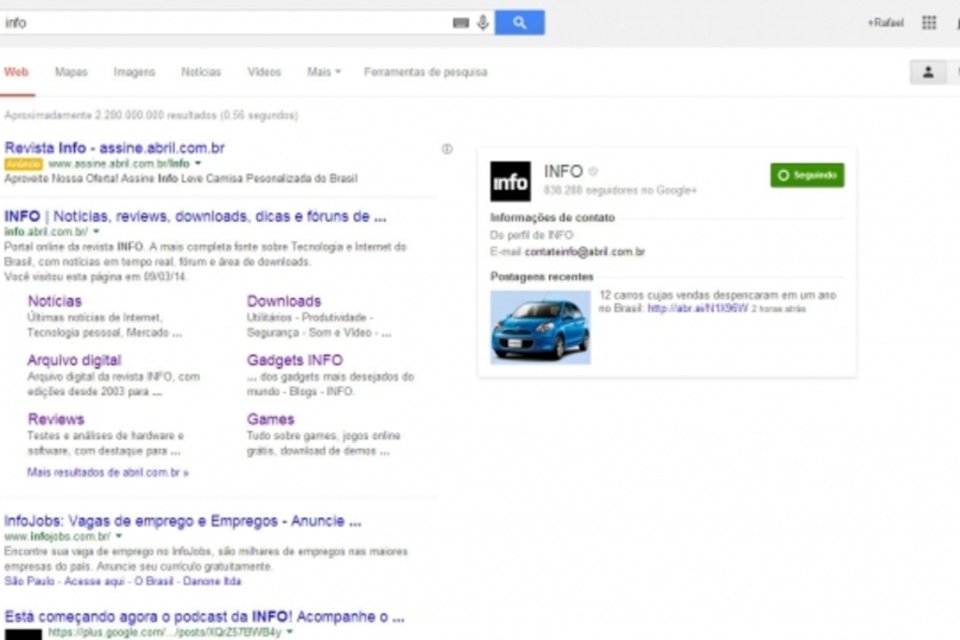Click the verified badge beside INFO

(593, 172)
